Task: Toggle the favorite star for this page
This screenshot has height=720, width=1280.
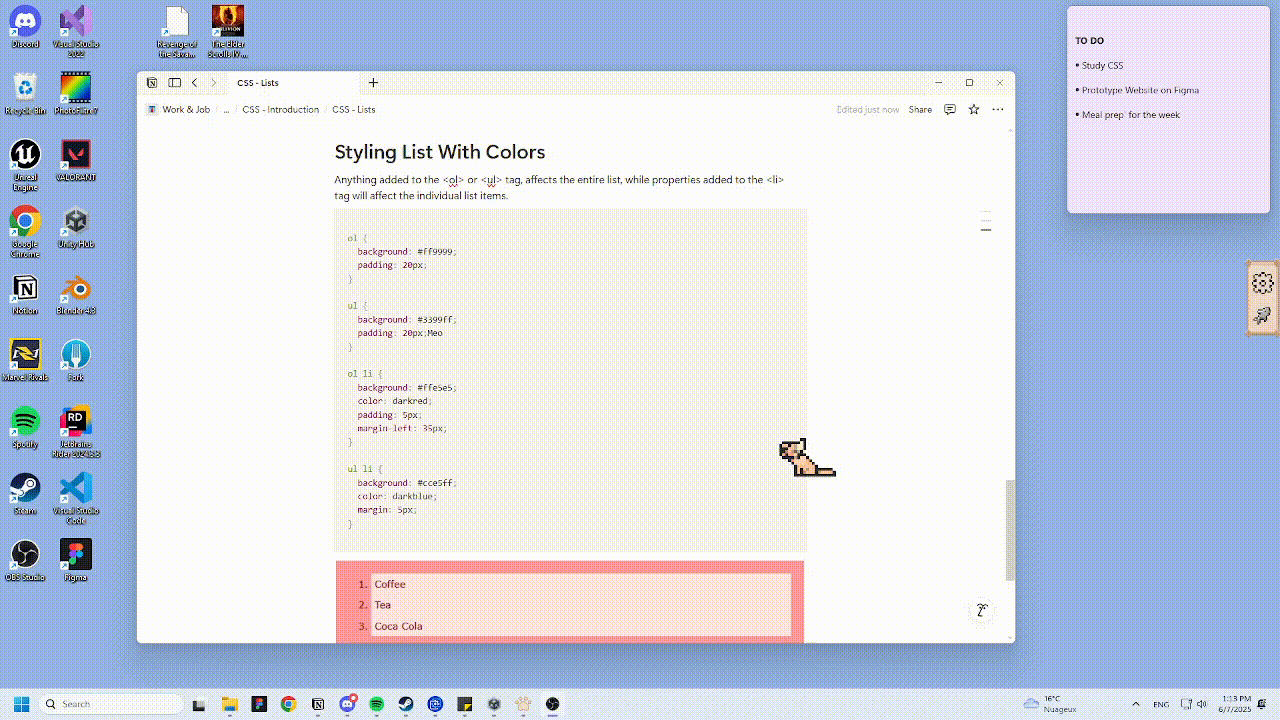Action: [974, 110]
